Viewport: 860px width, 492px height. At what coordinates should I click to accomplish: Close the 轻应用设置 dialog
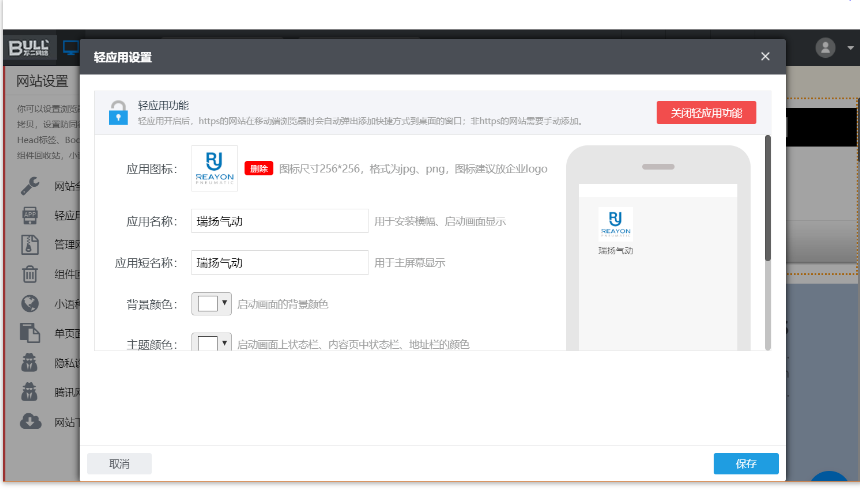pyautogui.click(x=765, y=57)
